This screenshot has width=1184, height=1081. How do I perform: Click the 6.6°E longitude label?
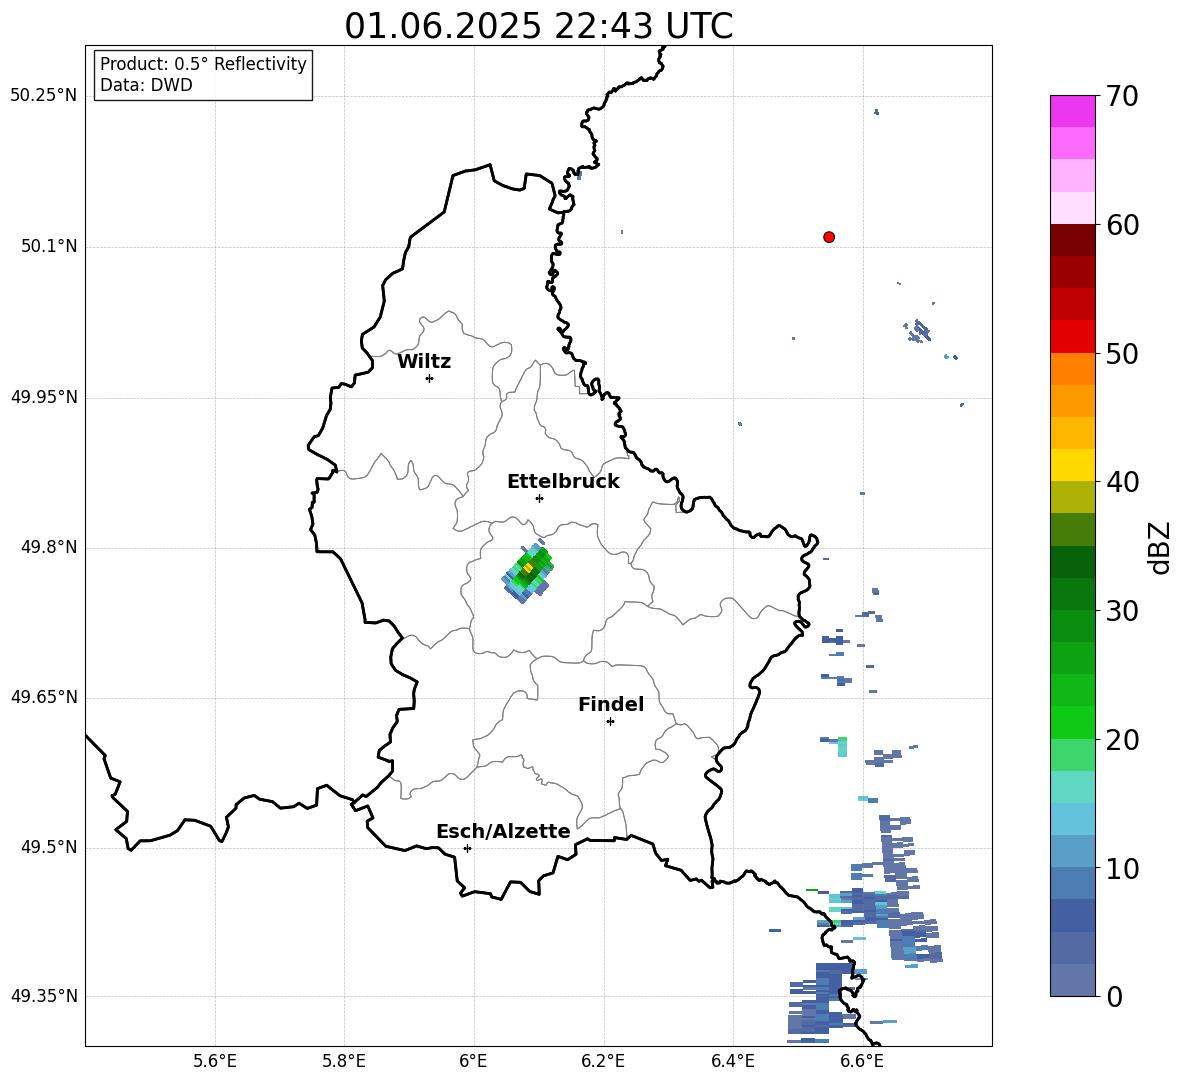862,1061
